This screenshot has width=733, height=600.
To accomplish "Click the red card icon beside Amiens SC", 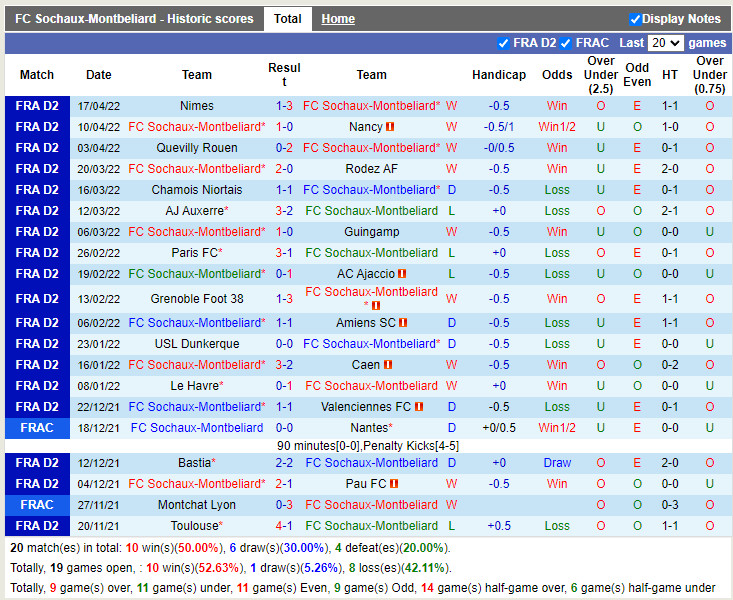I will pos(403,323).
